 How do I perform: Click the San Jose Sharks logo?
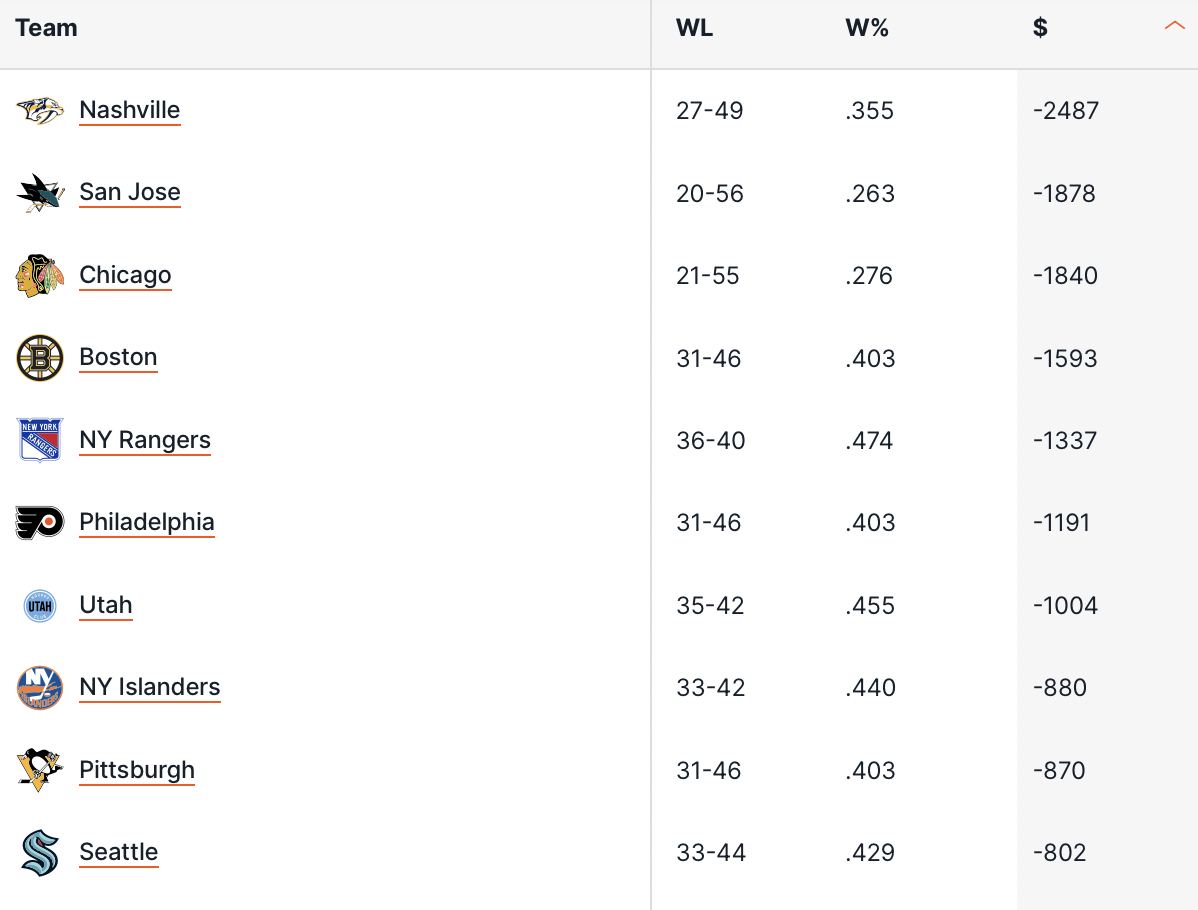(40, 193)
